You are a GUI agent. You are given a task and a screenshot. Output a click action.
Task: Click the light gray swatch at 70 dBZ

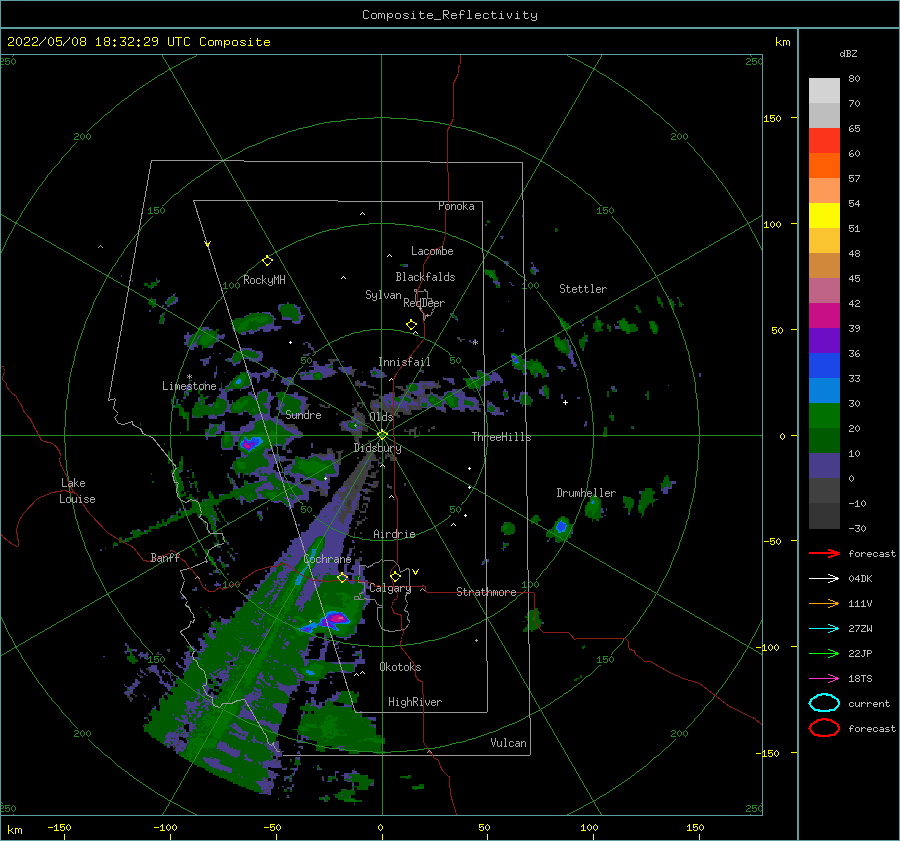click(x=824, y=91)
